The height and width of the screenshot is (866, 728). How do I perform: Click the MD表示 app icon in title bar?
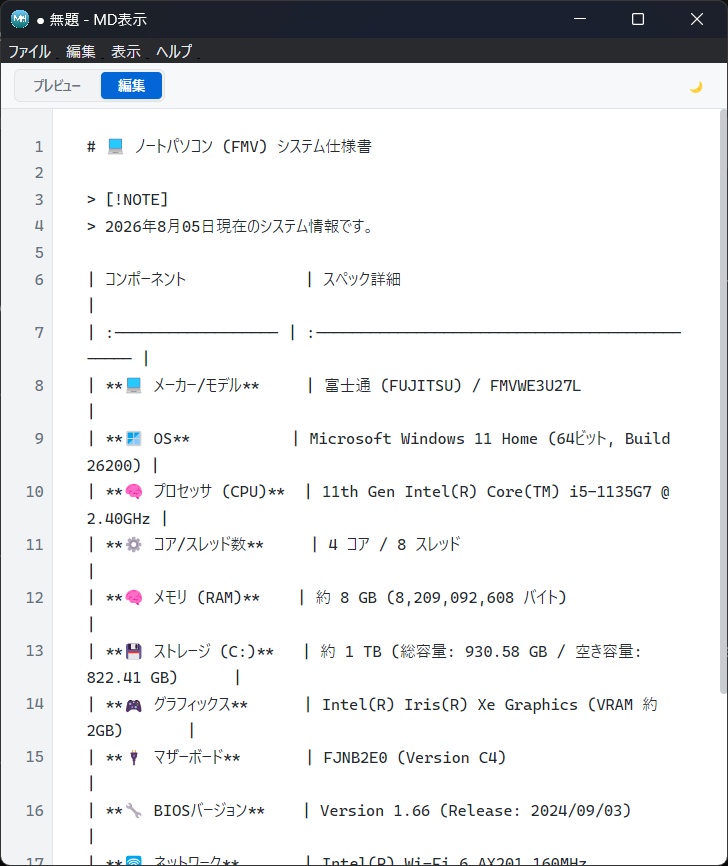(x=20, y=19)
